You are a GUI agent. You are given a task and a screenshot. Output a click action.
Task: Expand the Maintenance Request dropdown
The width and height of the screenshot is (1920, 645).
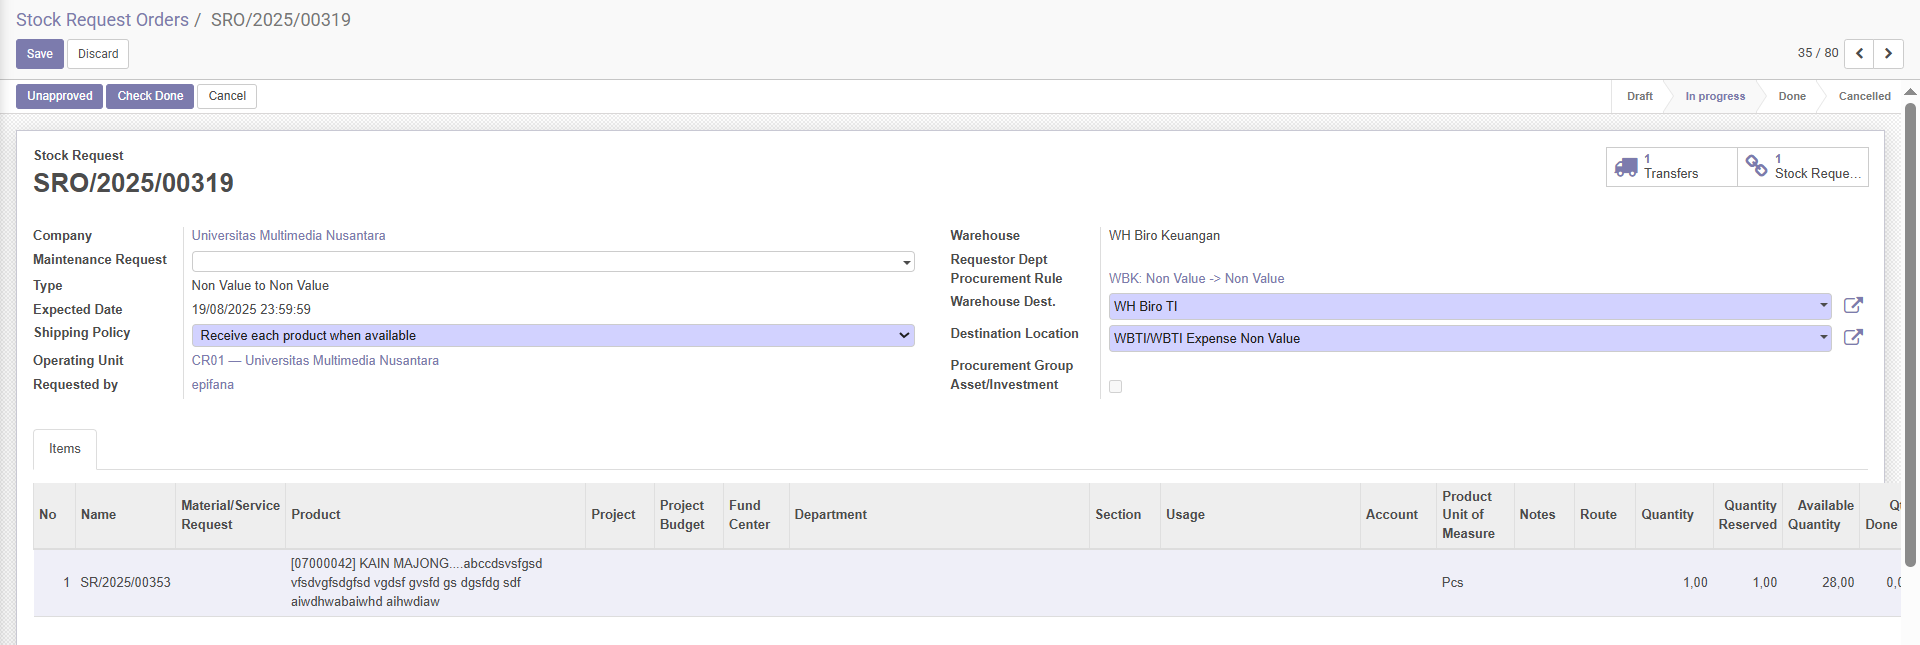(x=906, y=262)
